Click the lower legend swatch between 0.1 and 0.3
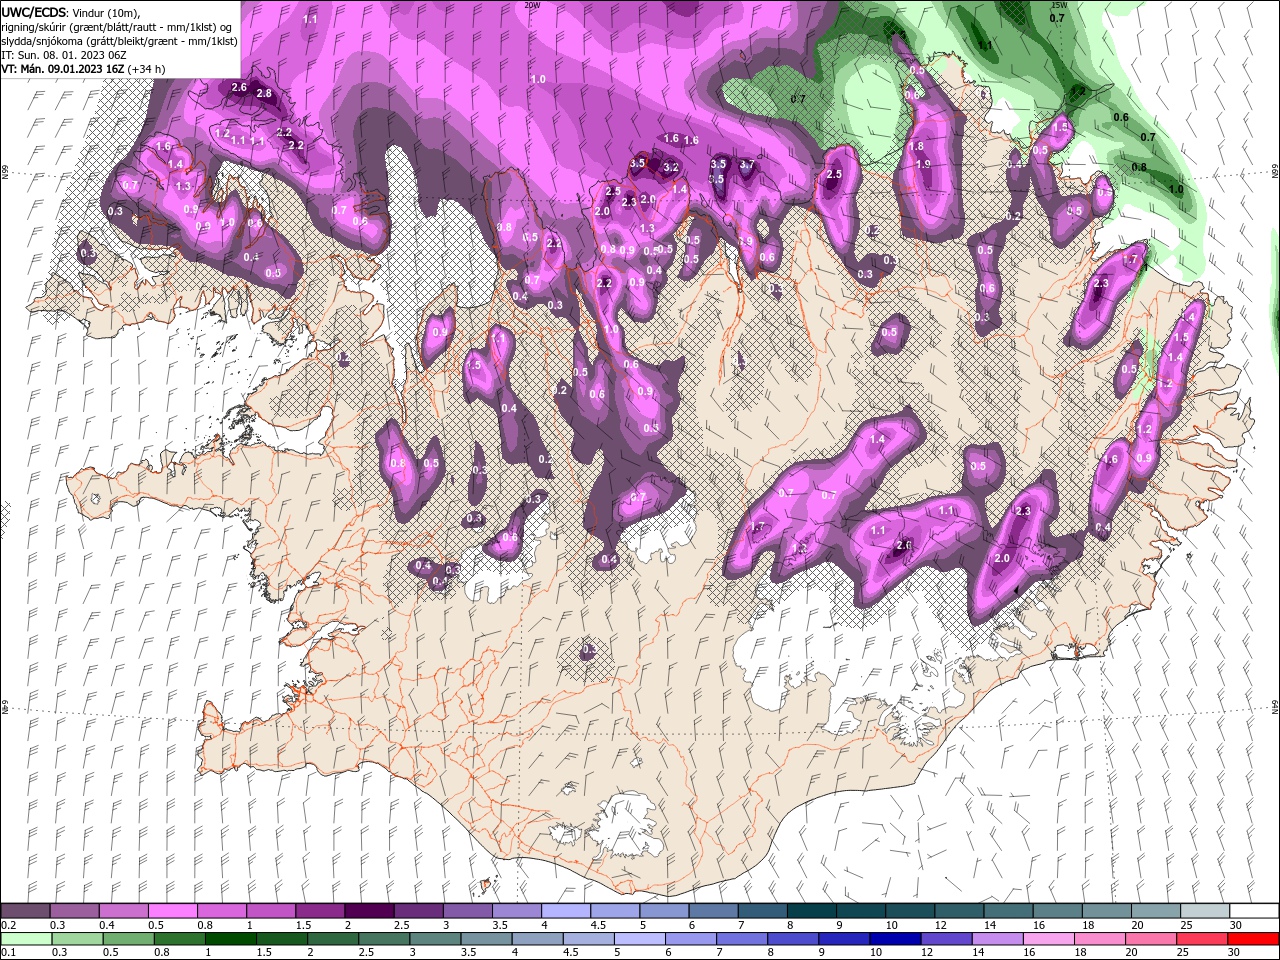This screenshot has height=960, width=1280. coord(26,939)
